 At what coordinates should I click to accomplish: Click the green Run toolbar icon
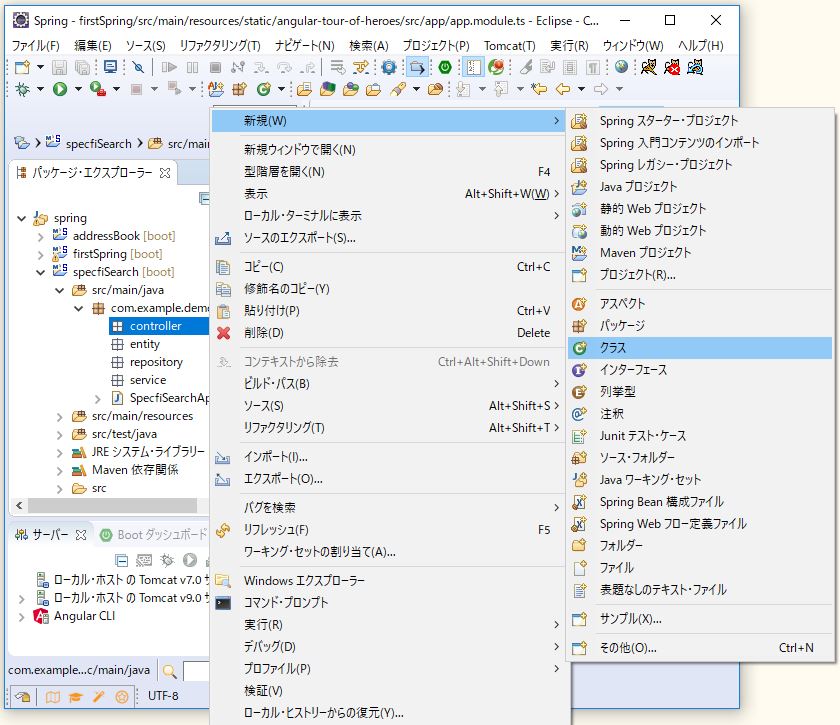[x=60, y=89]
